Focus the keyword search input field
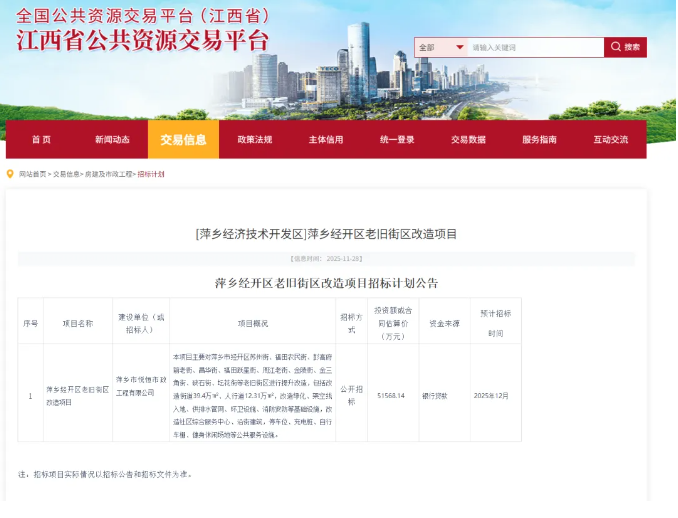This screenshot has width=678, height=518. tap(535, 47)
